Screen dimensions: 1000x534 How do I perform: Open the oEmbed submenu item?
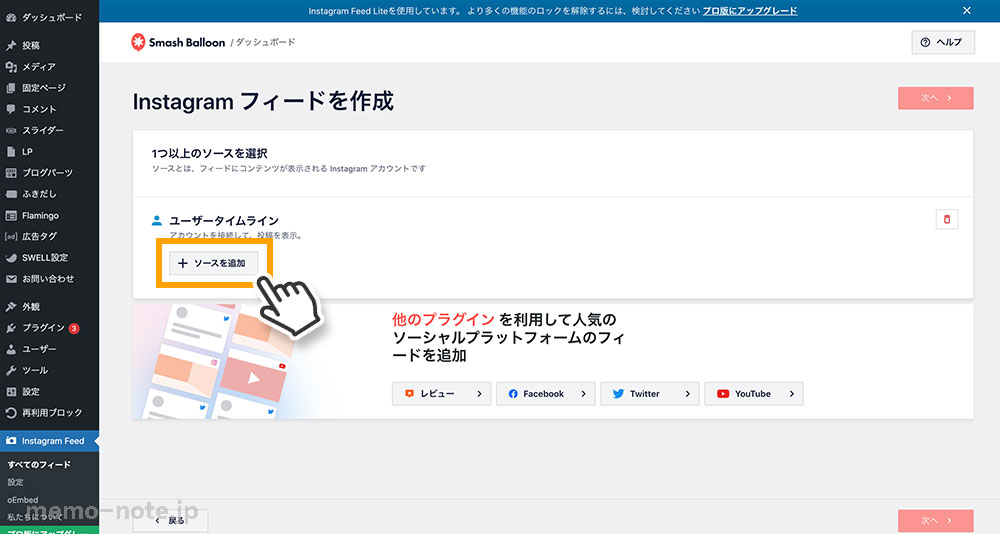23,500
